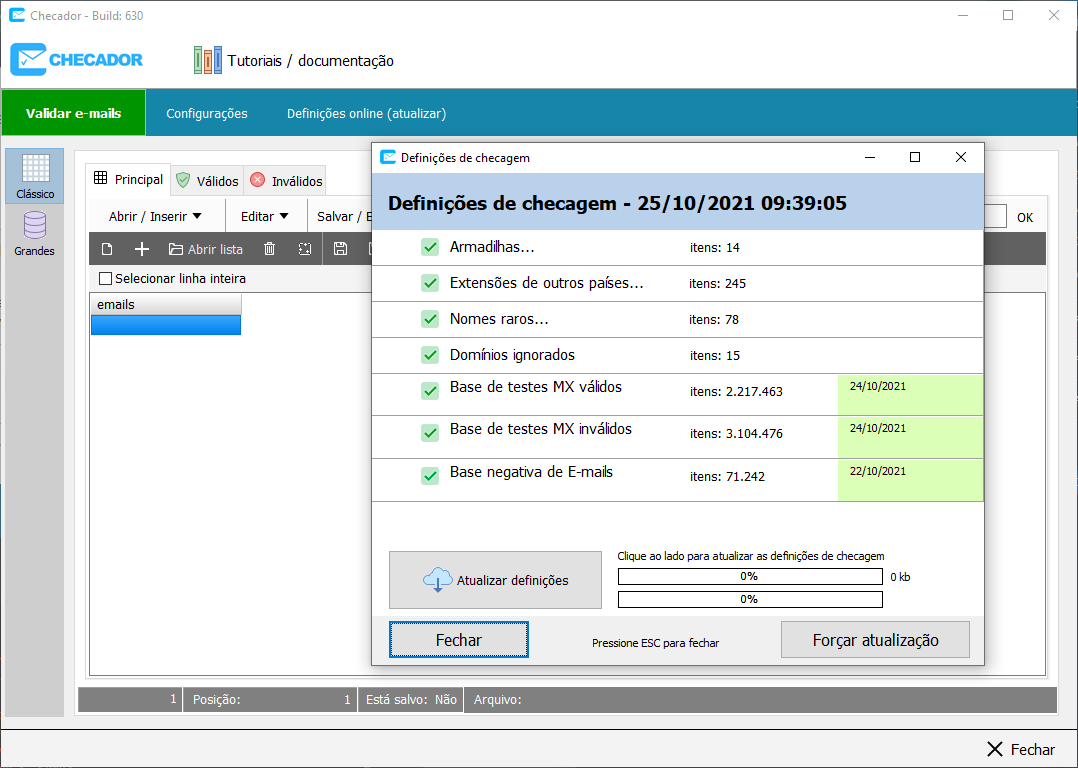
Task: Enable Selecionar linha inteira checkbox
Action: (x=105, y=278)
